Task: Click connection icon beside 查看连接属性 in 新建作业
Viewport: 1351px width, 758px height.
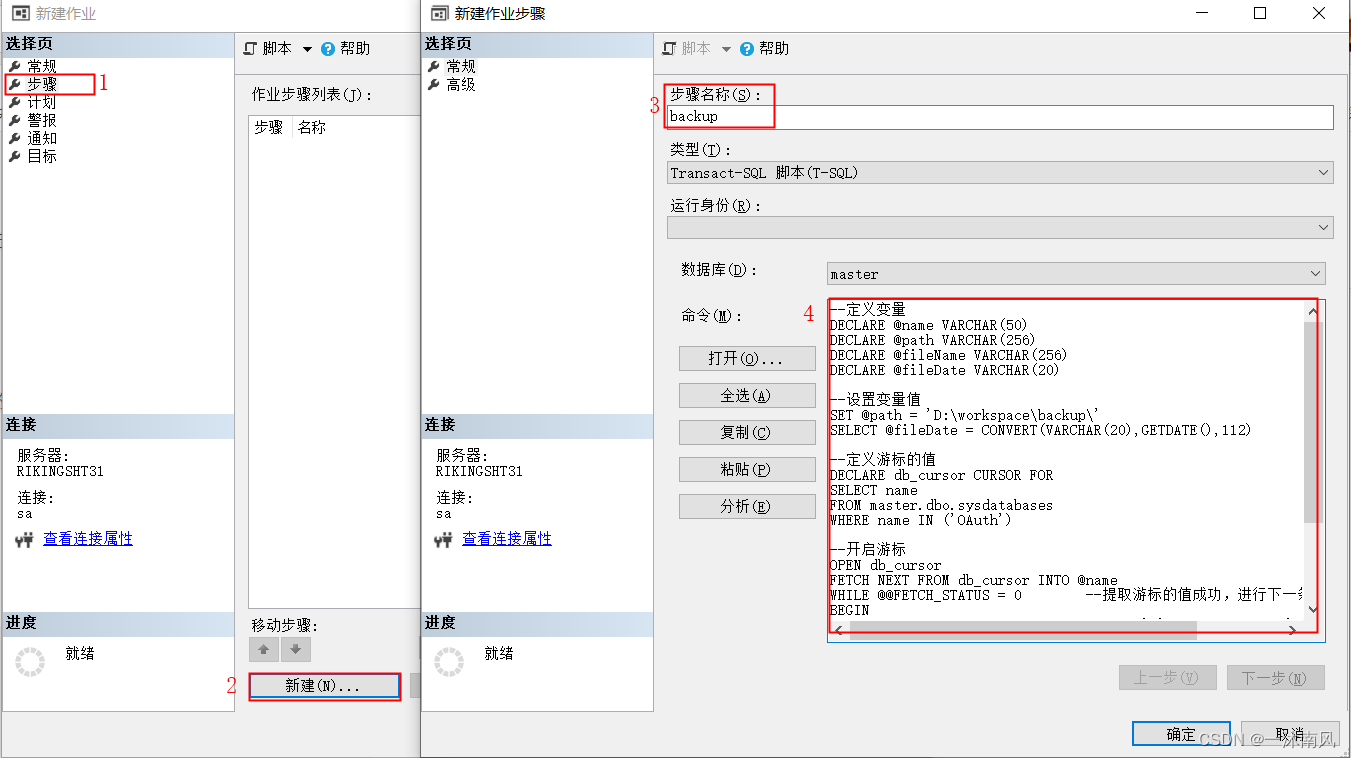Action: point(25,540)
